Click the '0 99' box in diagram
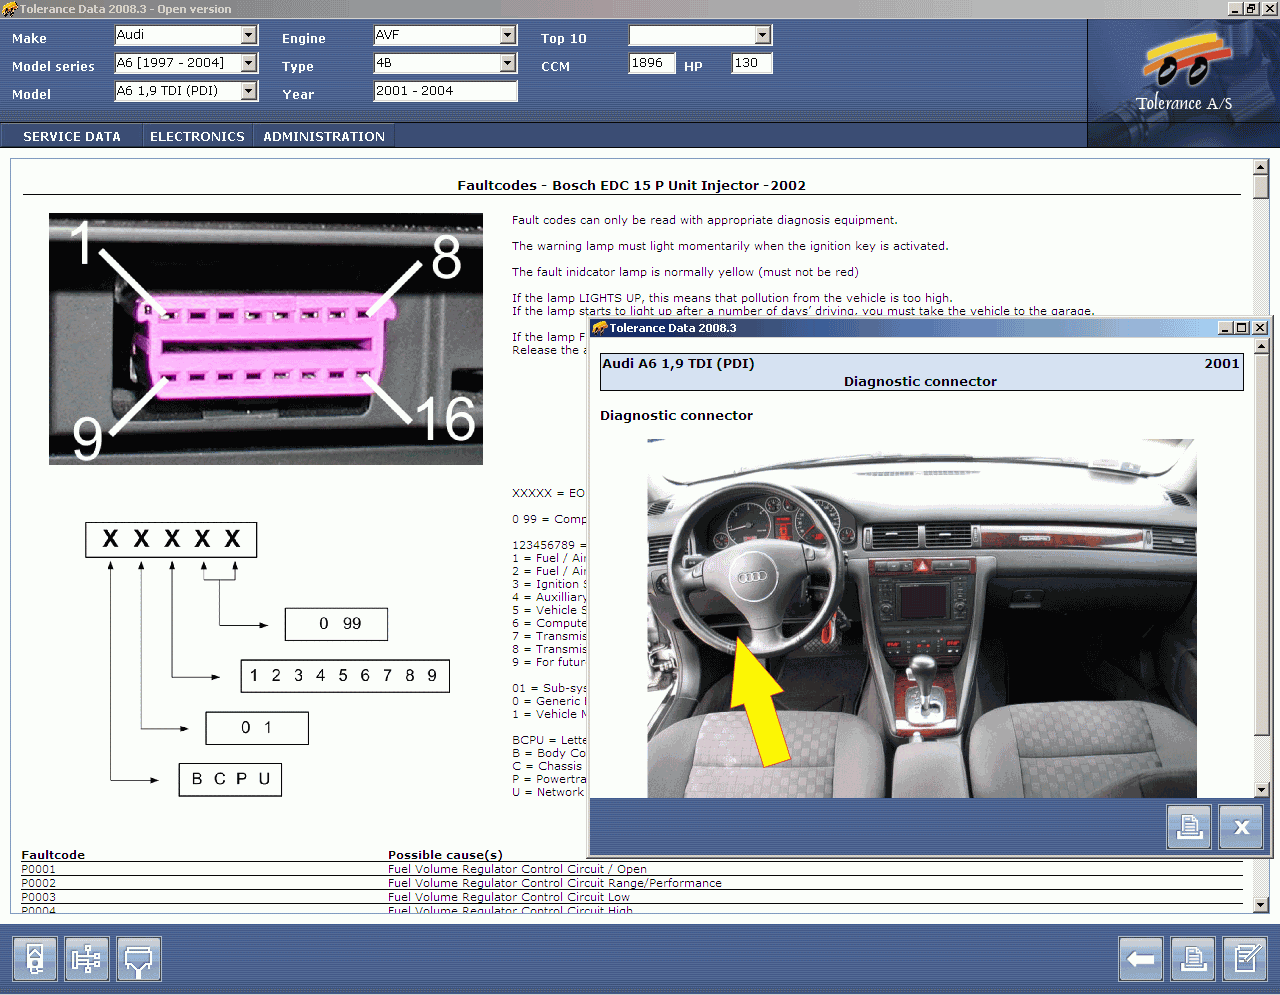 pos(336,624)
